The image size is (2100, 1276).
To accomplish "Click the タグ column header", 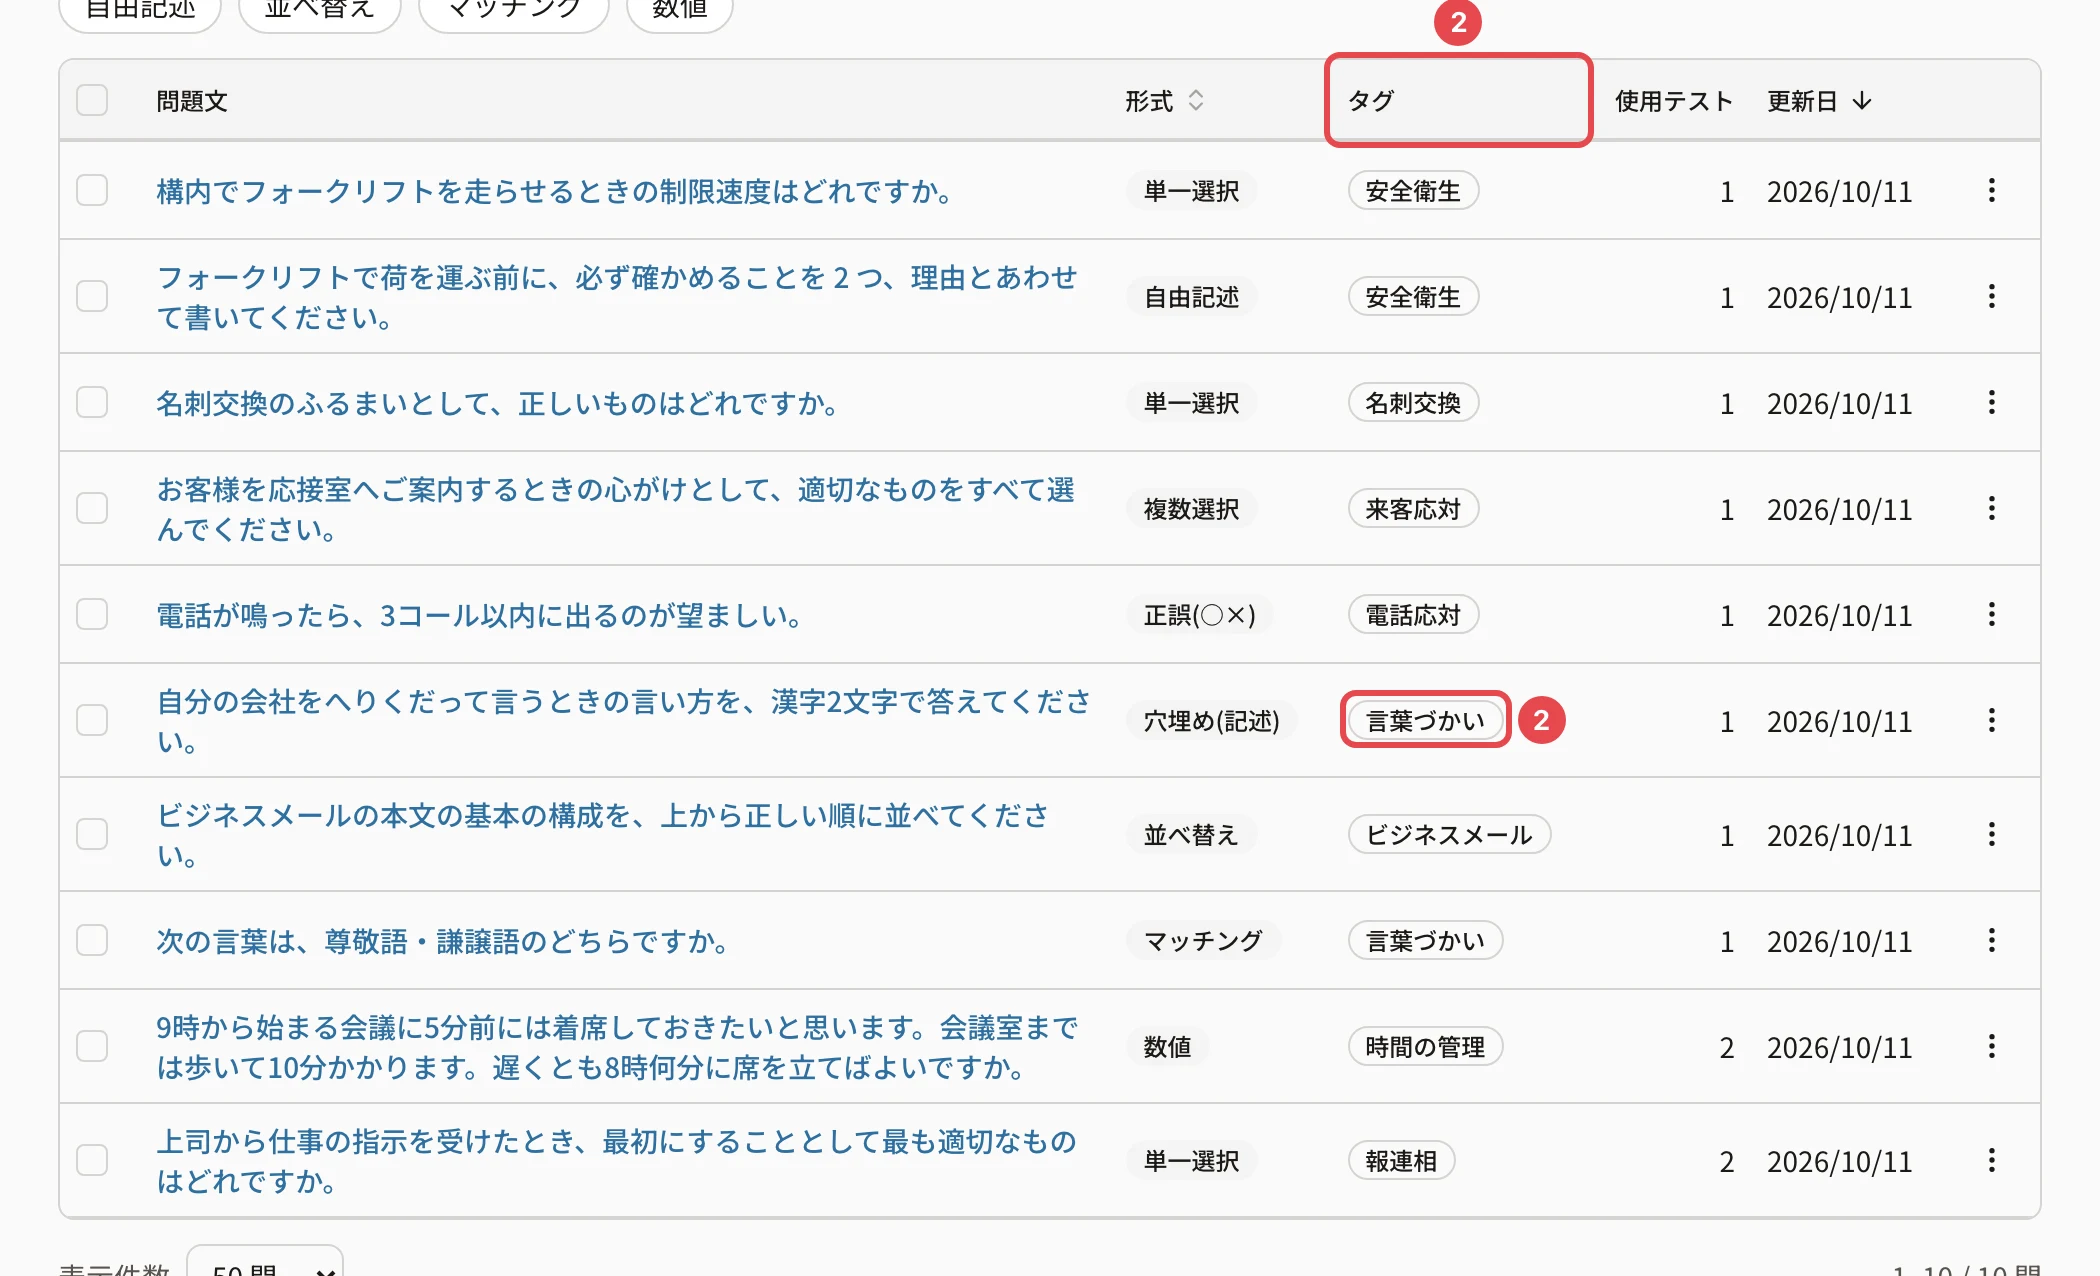I will (1371, 100).
